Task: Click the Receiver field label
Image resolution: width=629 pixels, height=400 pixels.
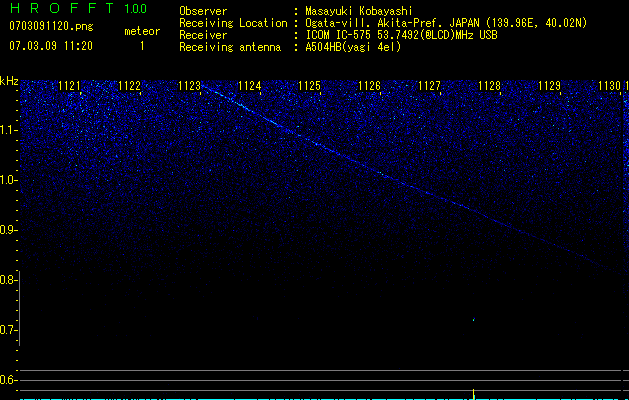Action: tap(203, 35)
